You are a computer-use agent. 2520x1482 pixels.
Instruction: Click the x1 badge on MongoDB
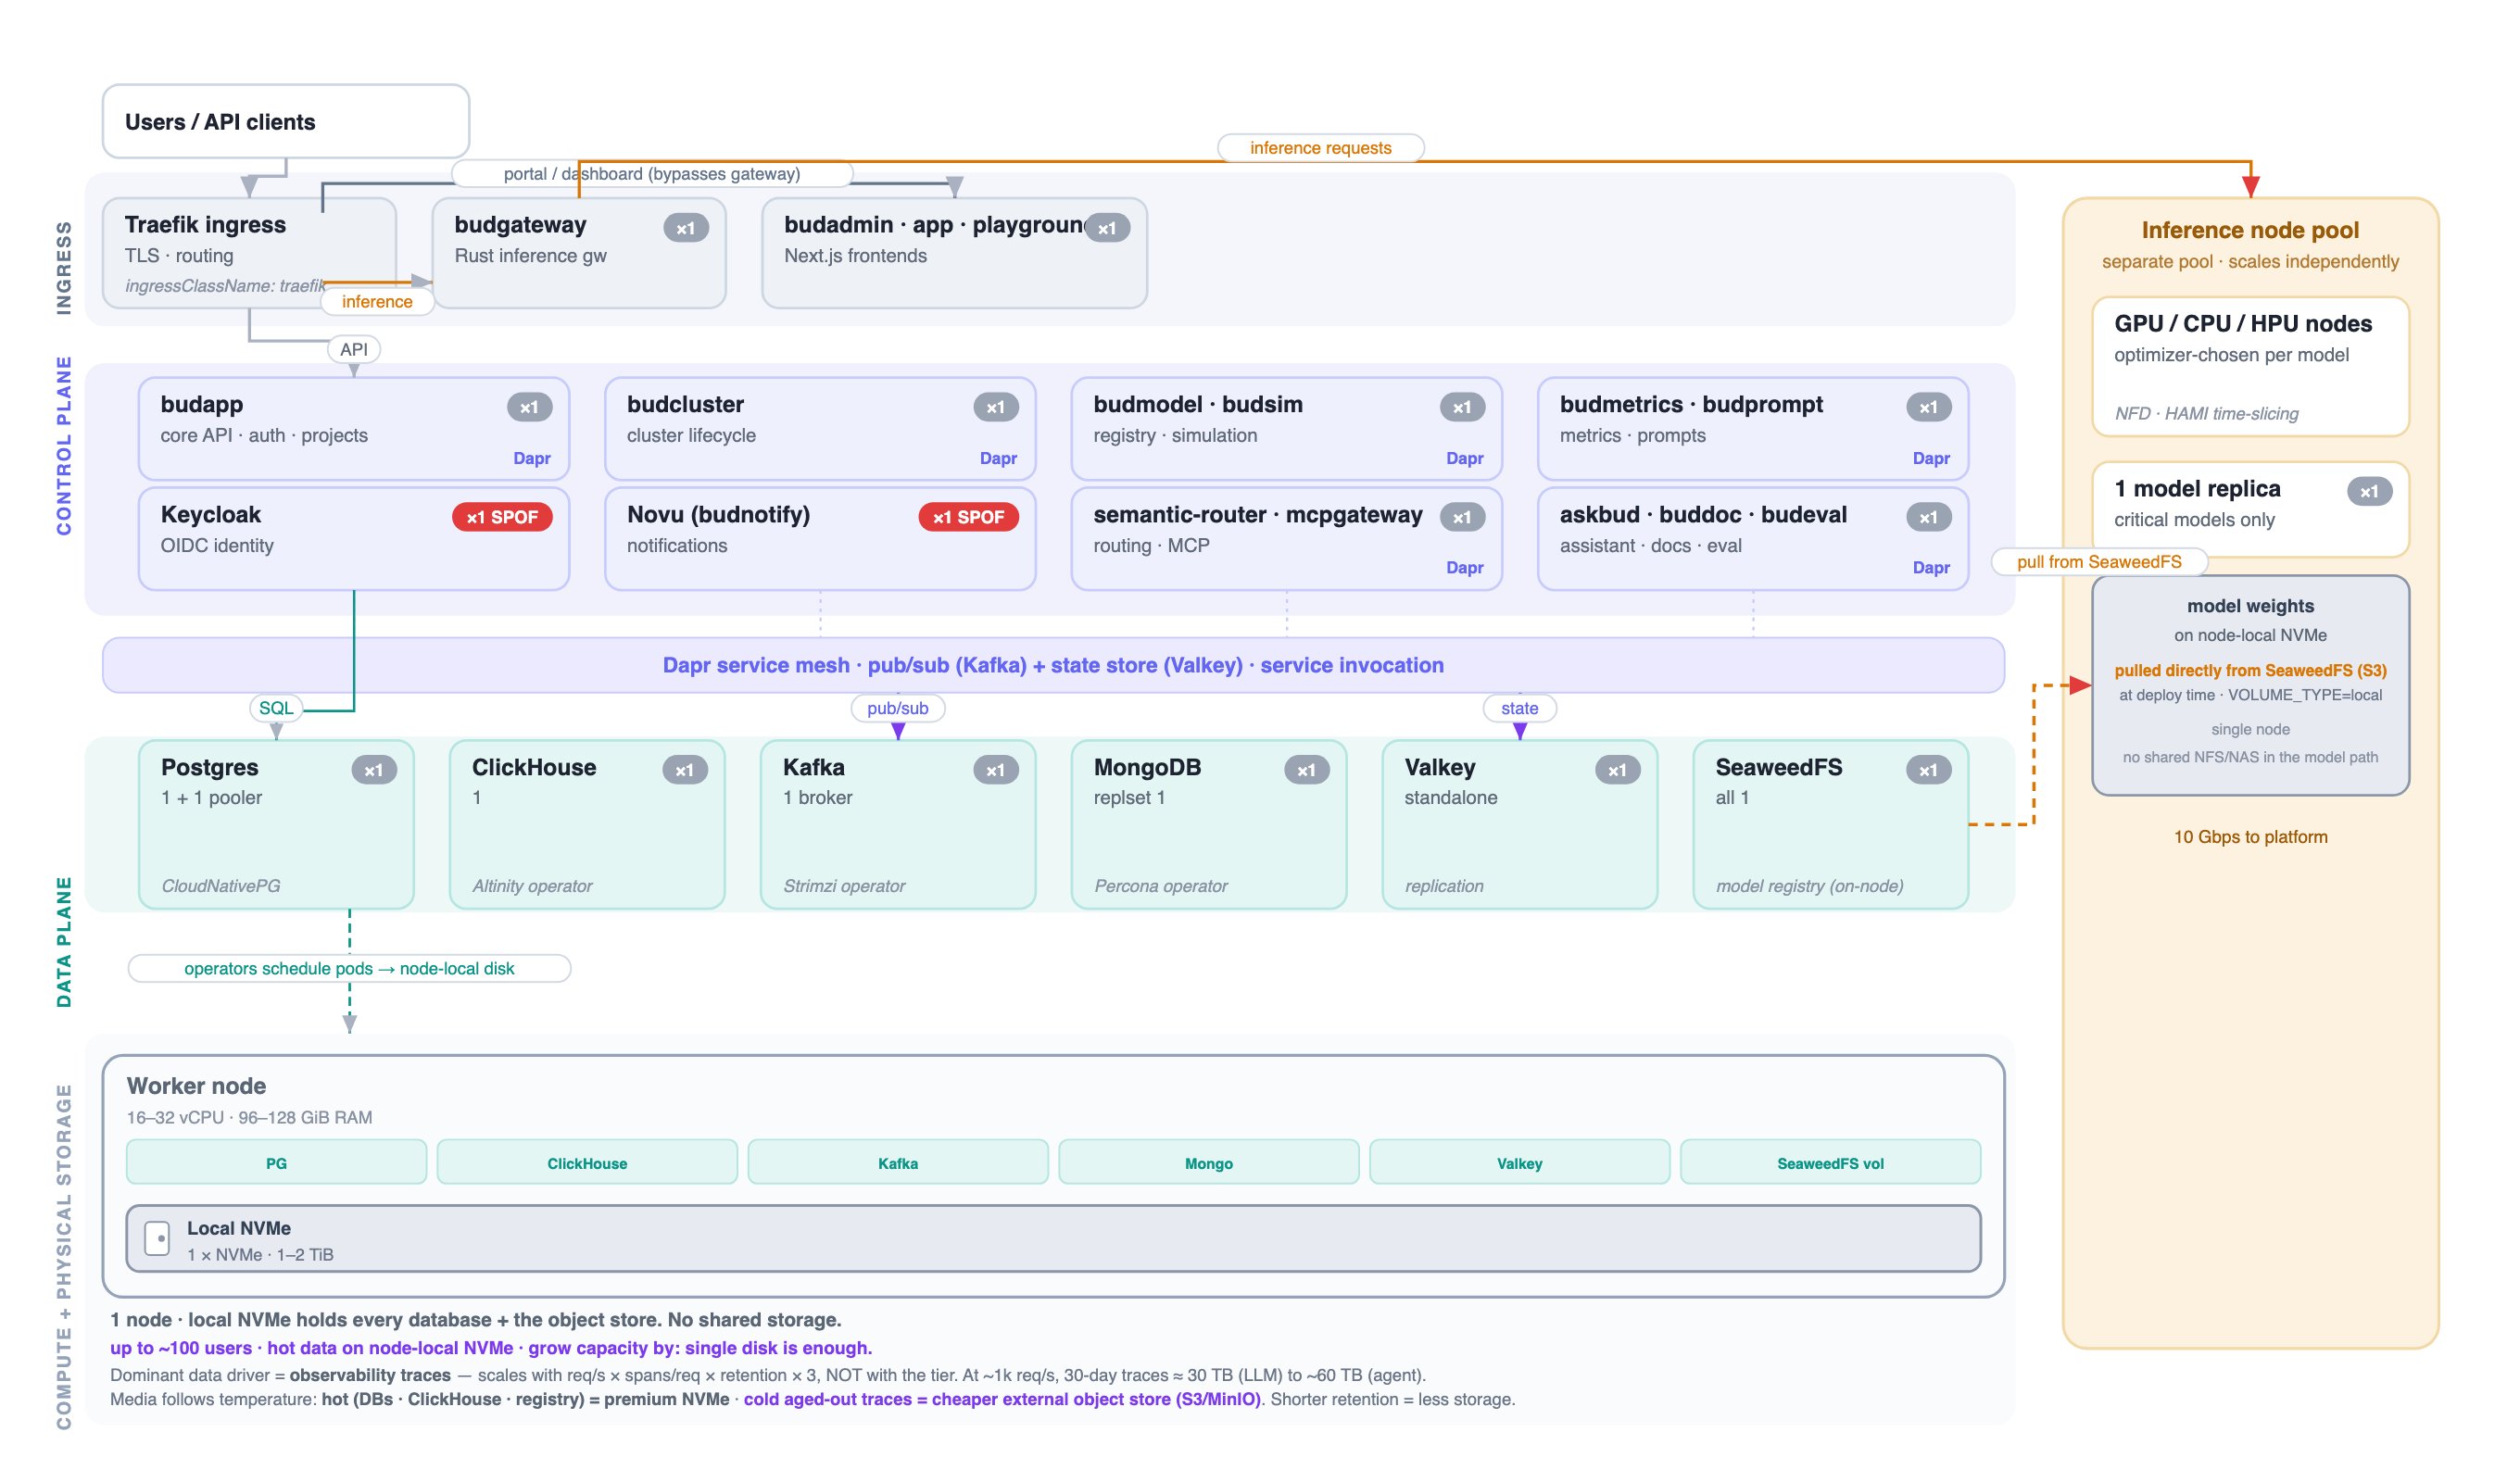(x=1307, y=770)
